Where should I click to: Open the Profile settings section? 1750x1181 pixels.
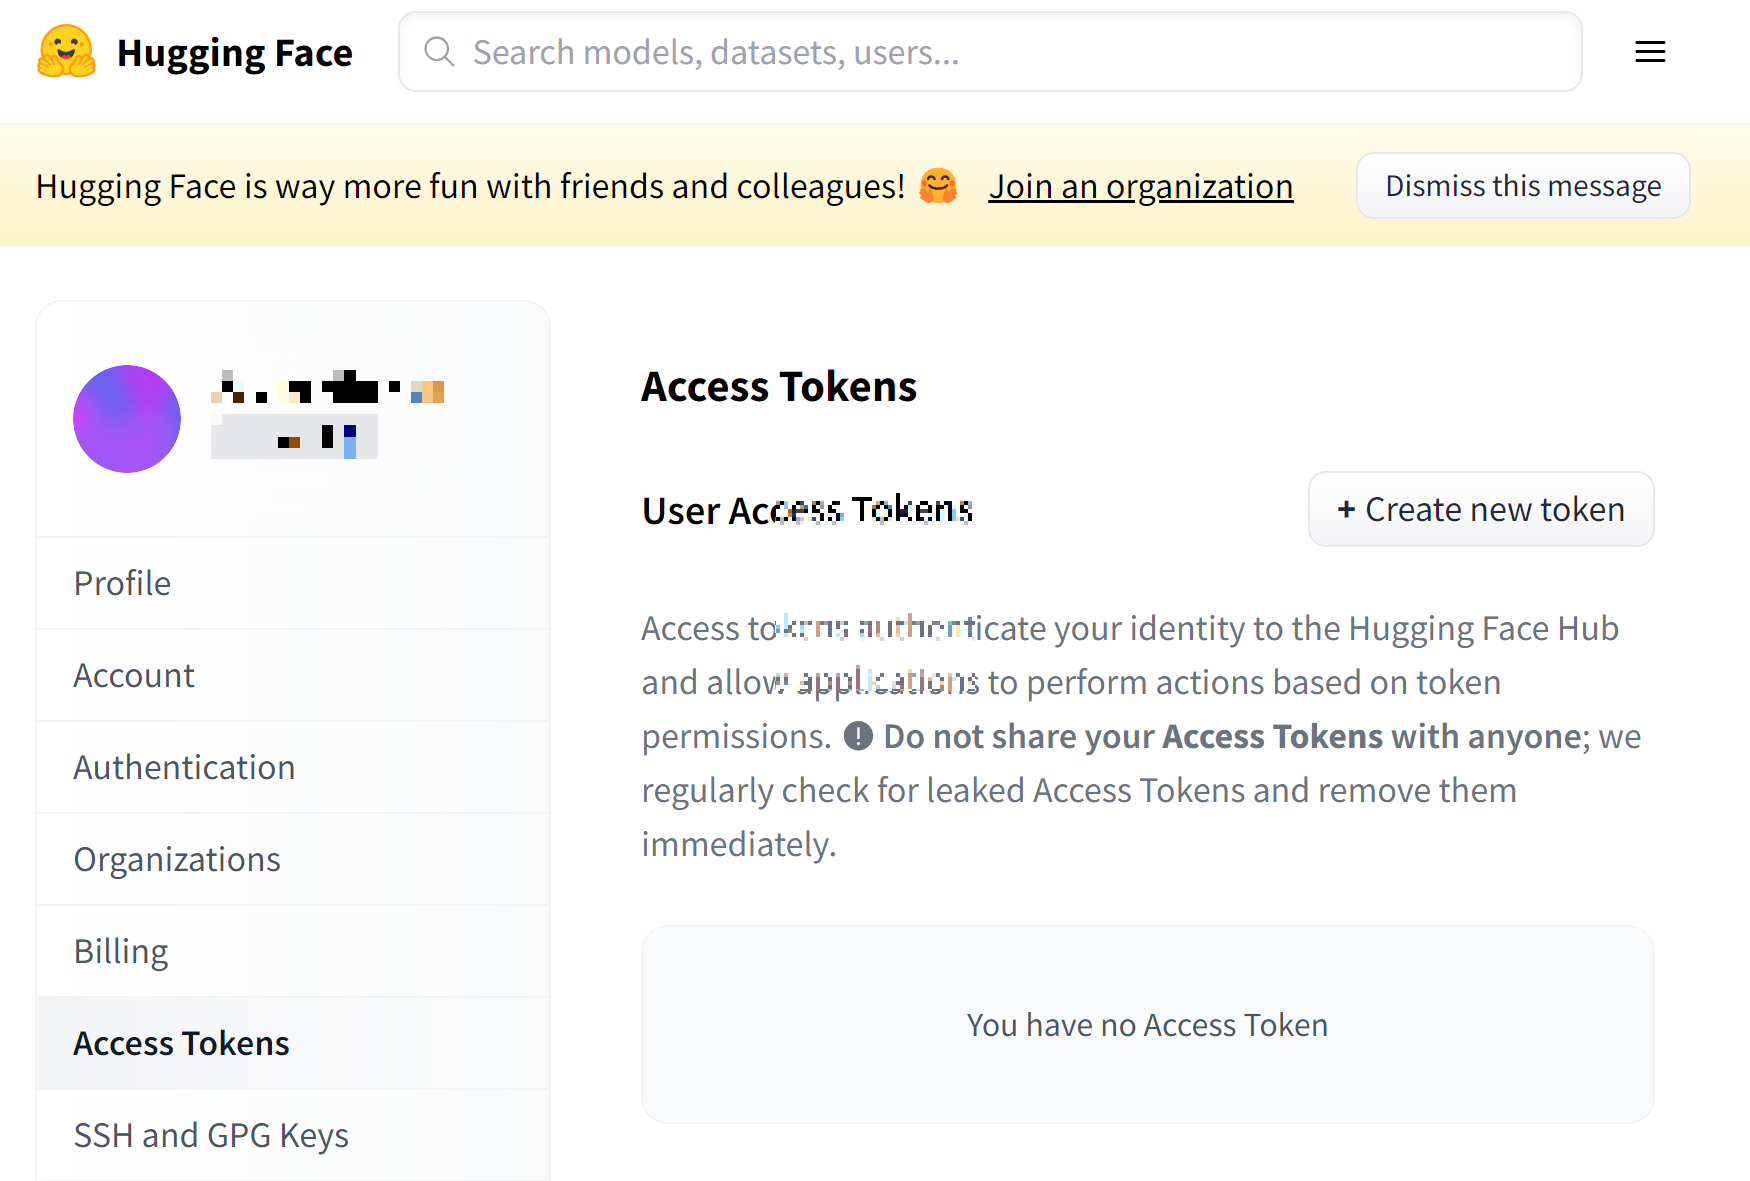pos(293,583)
